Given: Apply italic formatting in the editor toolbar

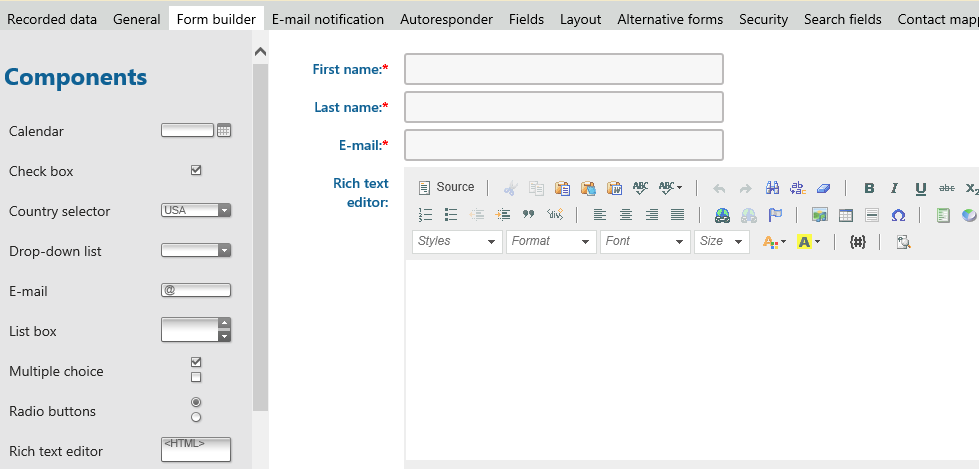Looking at the screenshot, I should coord(894,188).
